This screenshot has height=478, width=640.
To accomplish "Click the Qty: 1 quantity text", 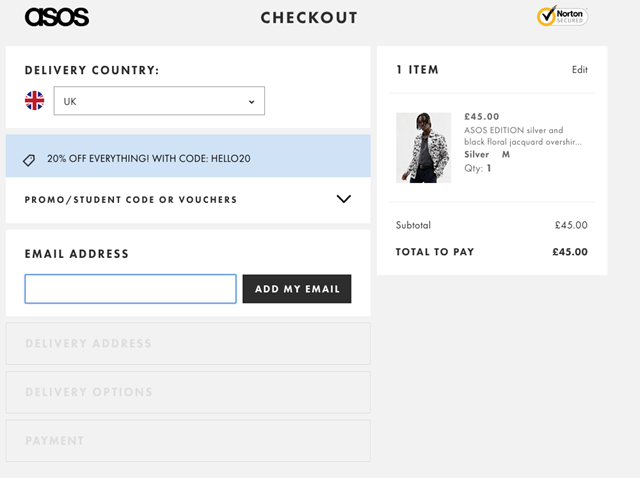I will pyautogui.click(x=478, y=168).
